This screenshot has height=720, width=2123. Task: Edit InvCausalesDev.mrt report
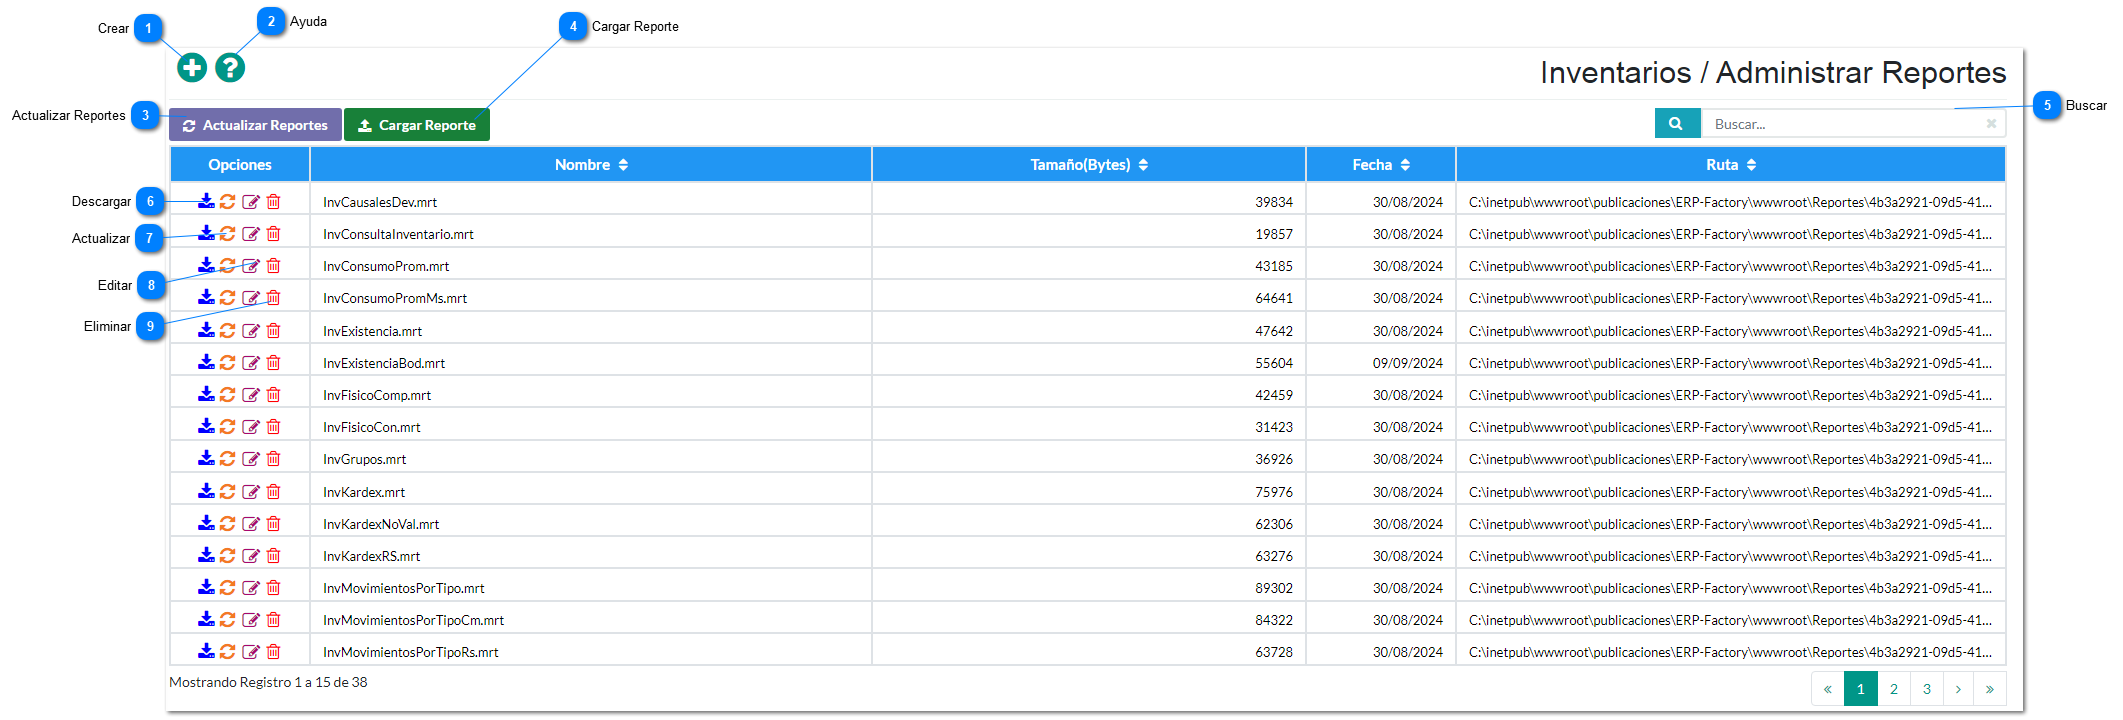click(251, 201)
